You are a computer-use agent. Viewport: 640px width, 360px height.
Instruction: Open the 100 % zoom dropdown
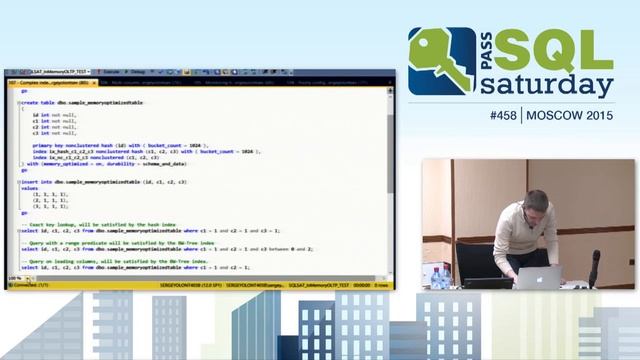(28, 278)
